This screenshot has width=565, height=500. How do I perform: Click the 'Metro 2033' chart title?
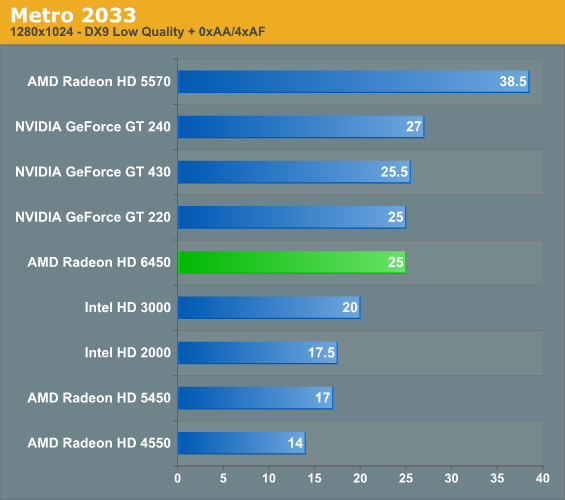point(73,15)
